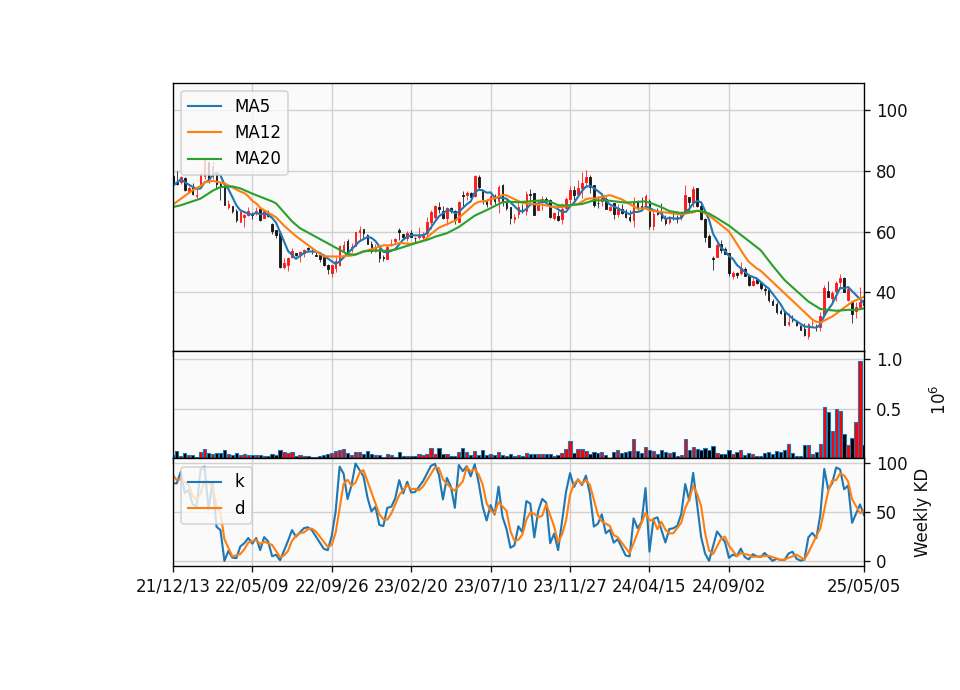Click the price axis label 40
The image size is (960, 690).
click(x=886, y=293)
